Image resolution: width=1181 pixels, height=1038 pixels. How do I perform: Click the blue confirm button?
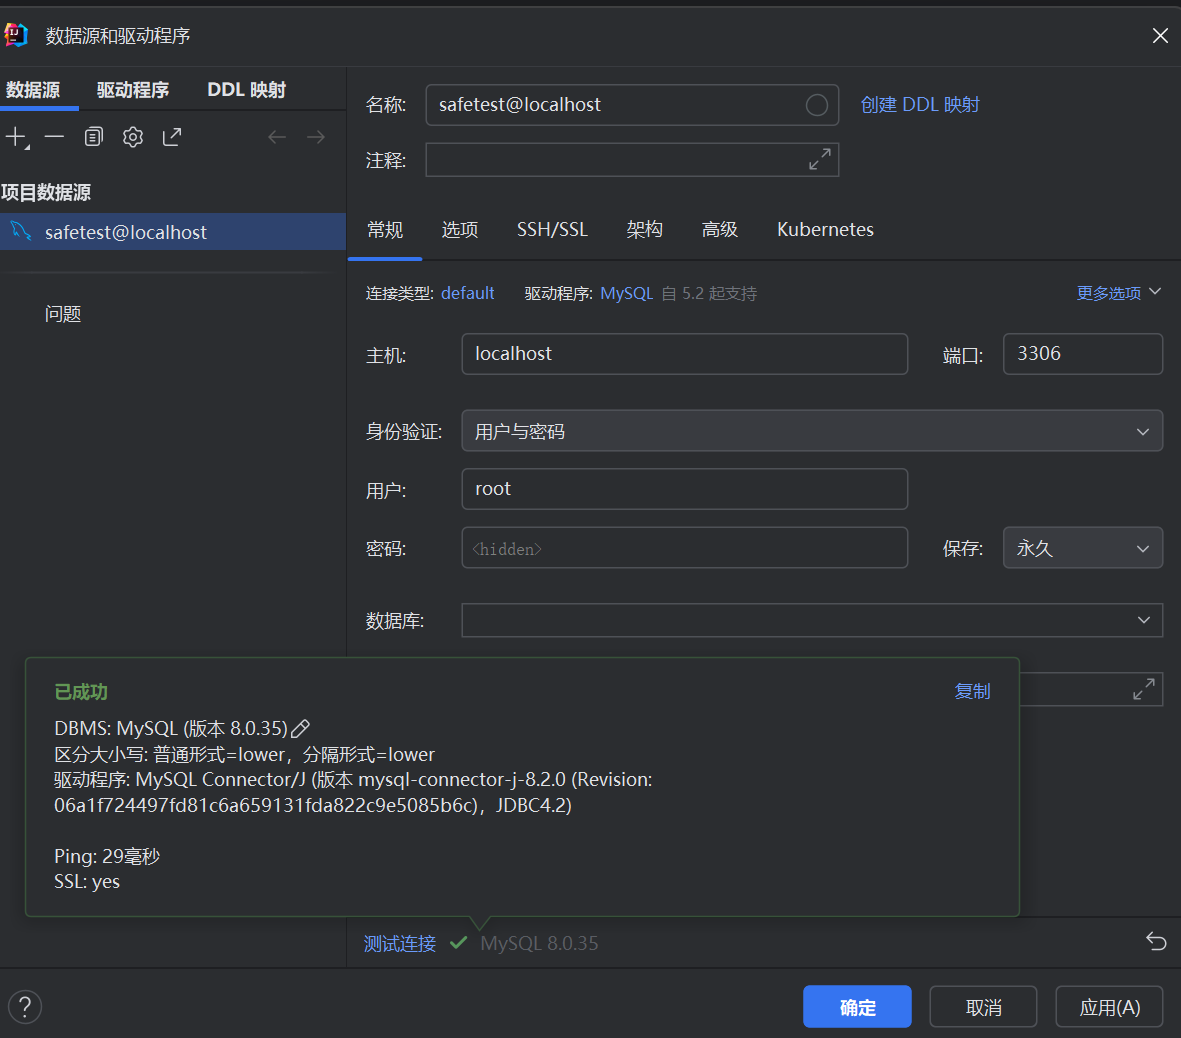pyautogui.click(x=857, y=1007)
